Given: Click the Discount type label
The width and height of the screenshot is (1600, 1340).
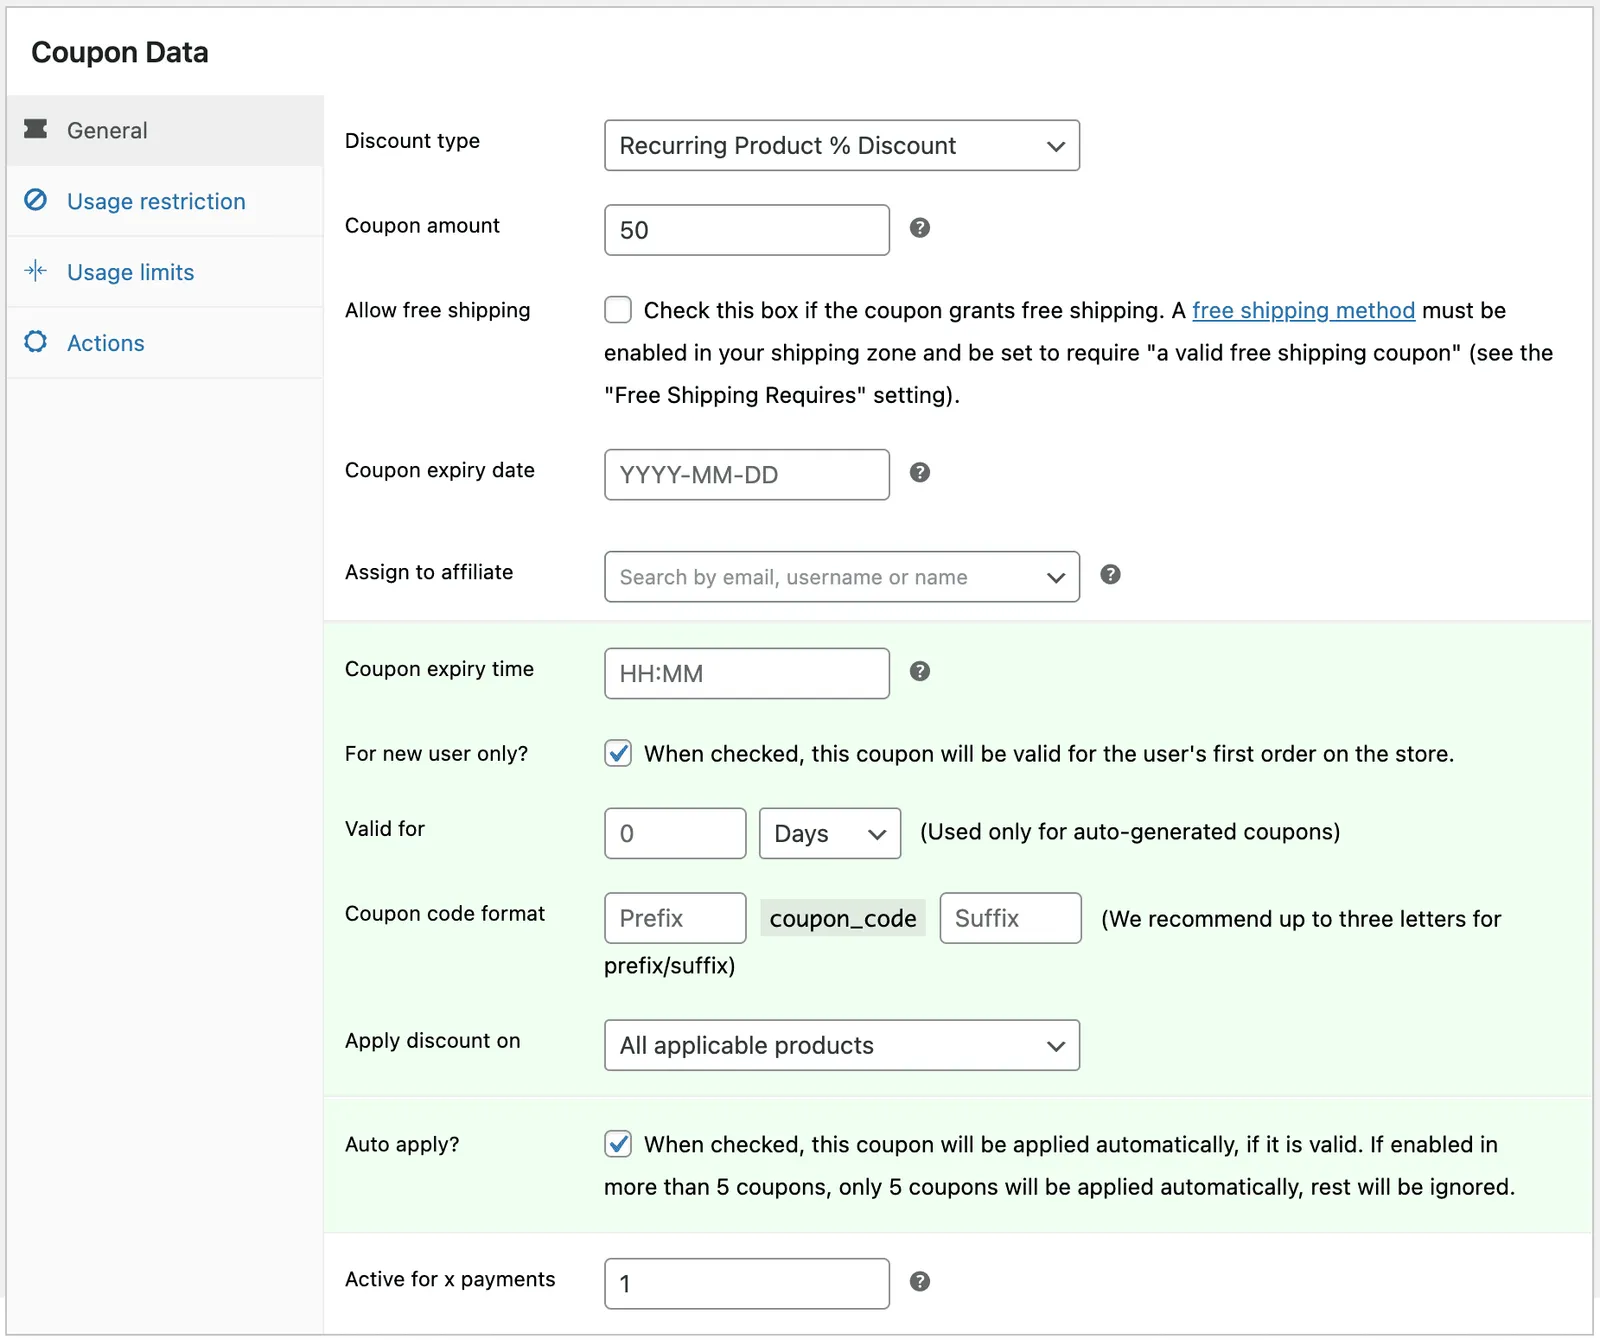Looking at the screenshot, I should click(x=412, y=141).
